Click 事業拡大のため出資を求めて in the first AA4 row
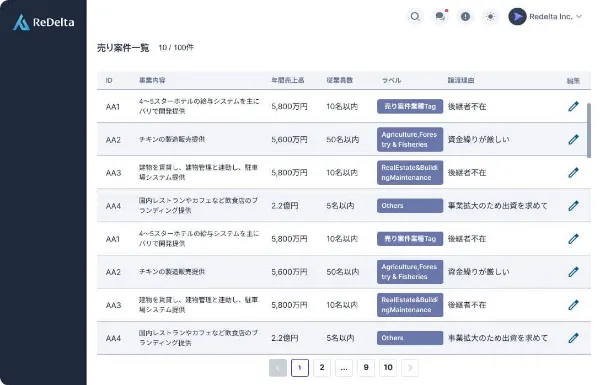The width and height of the screenshot is (600, 385). pyautogui.click(x=497, y=206)
